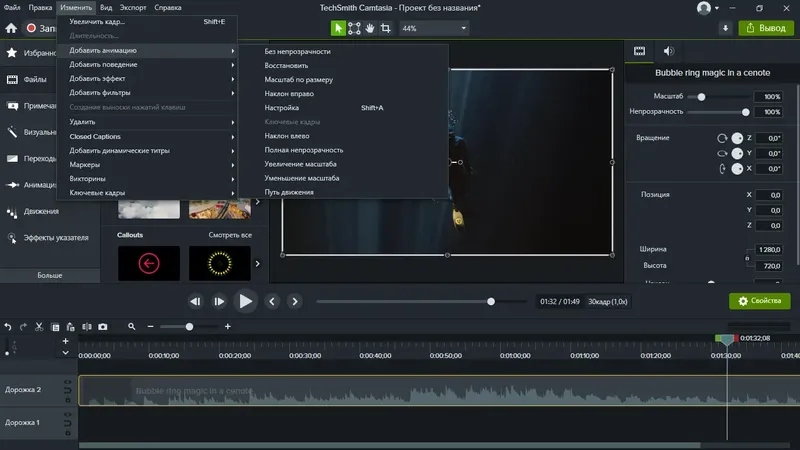
Task: Click the Непрозрачность slider handle
Action: [x=746, y=112]
